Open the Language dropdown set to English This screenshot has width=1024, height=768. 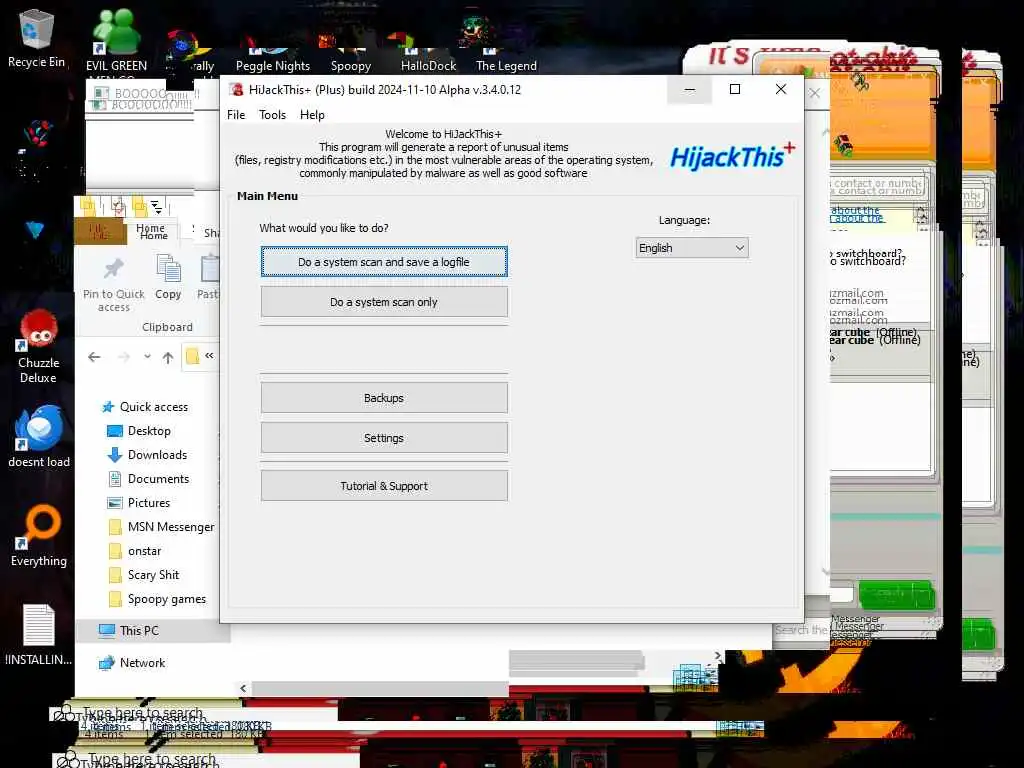point(692,248)
